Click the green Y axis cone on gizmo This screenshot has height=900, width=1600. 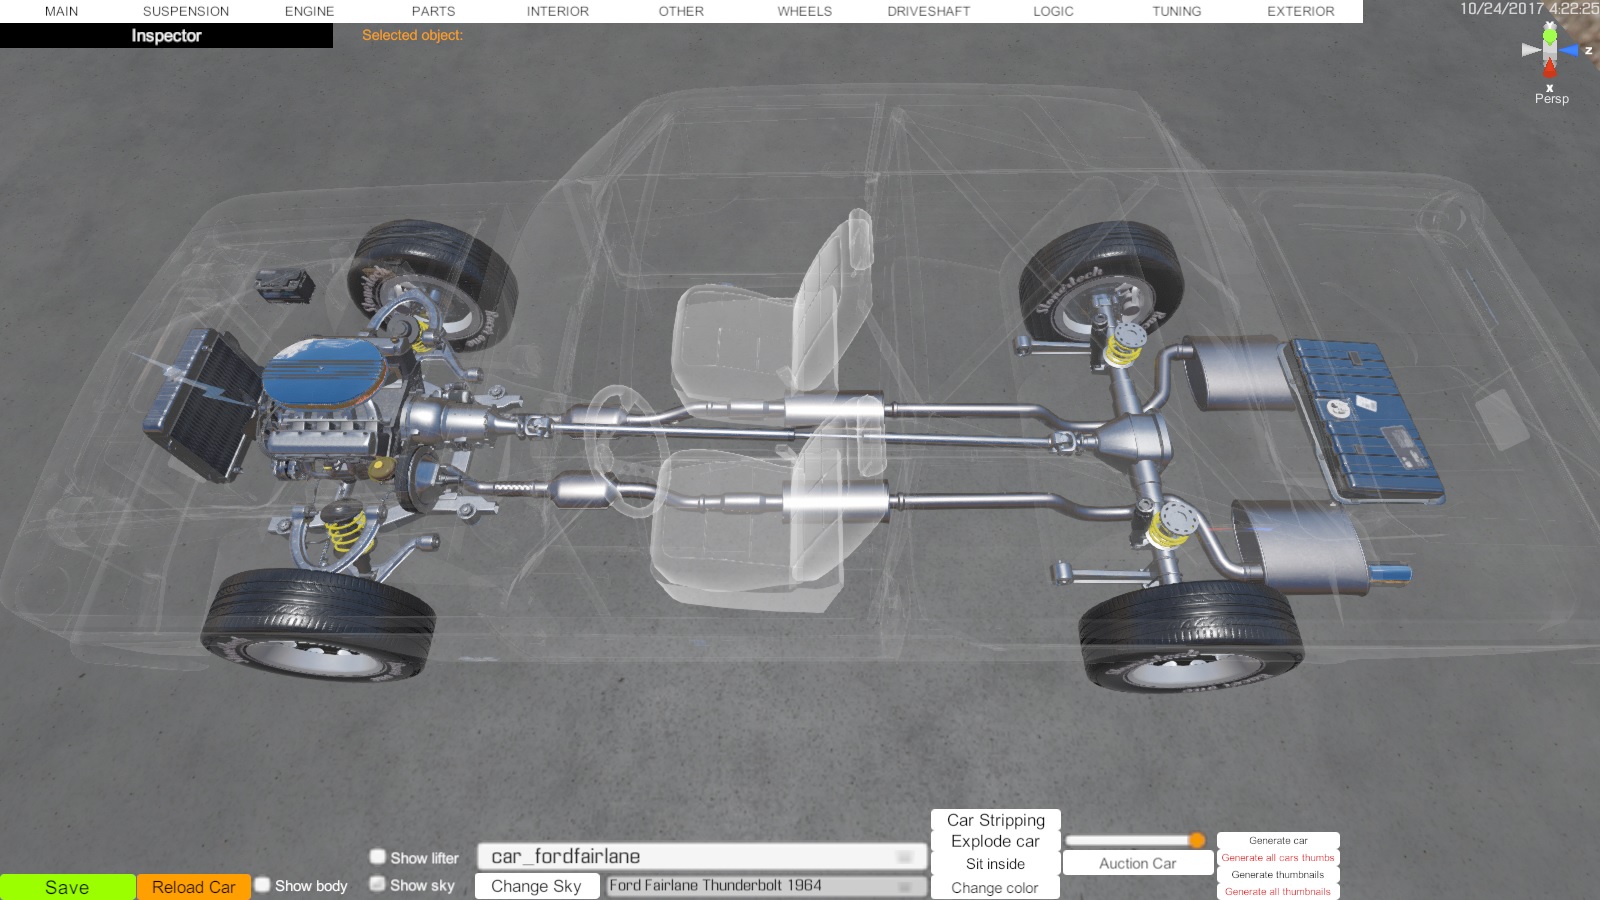(1549, 36)
